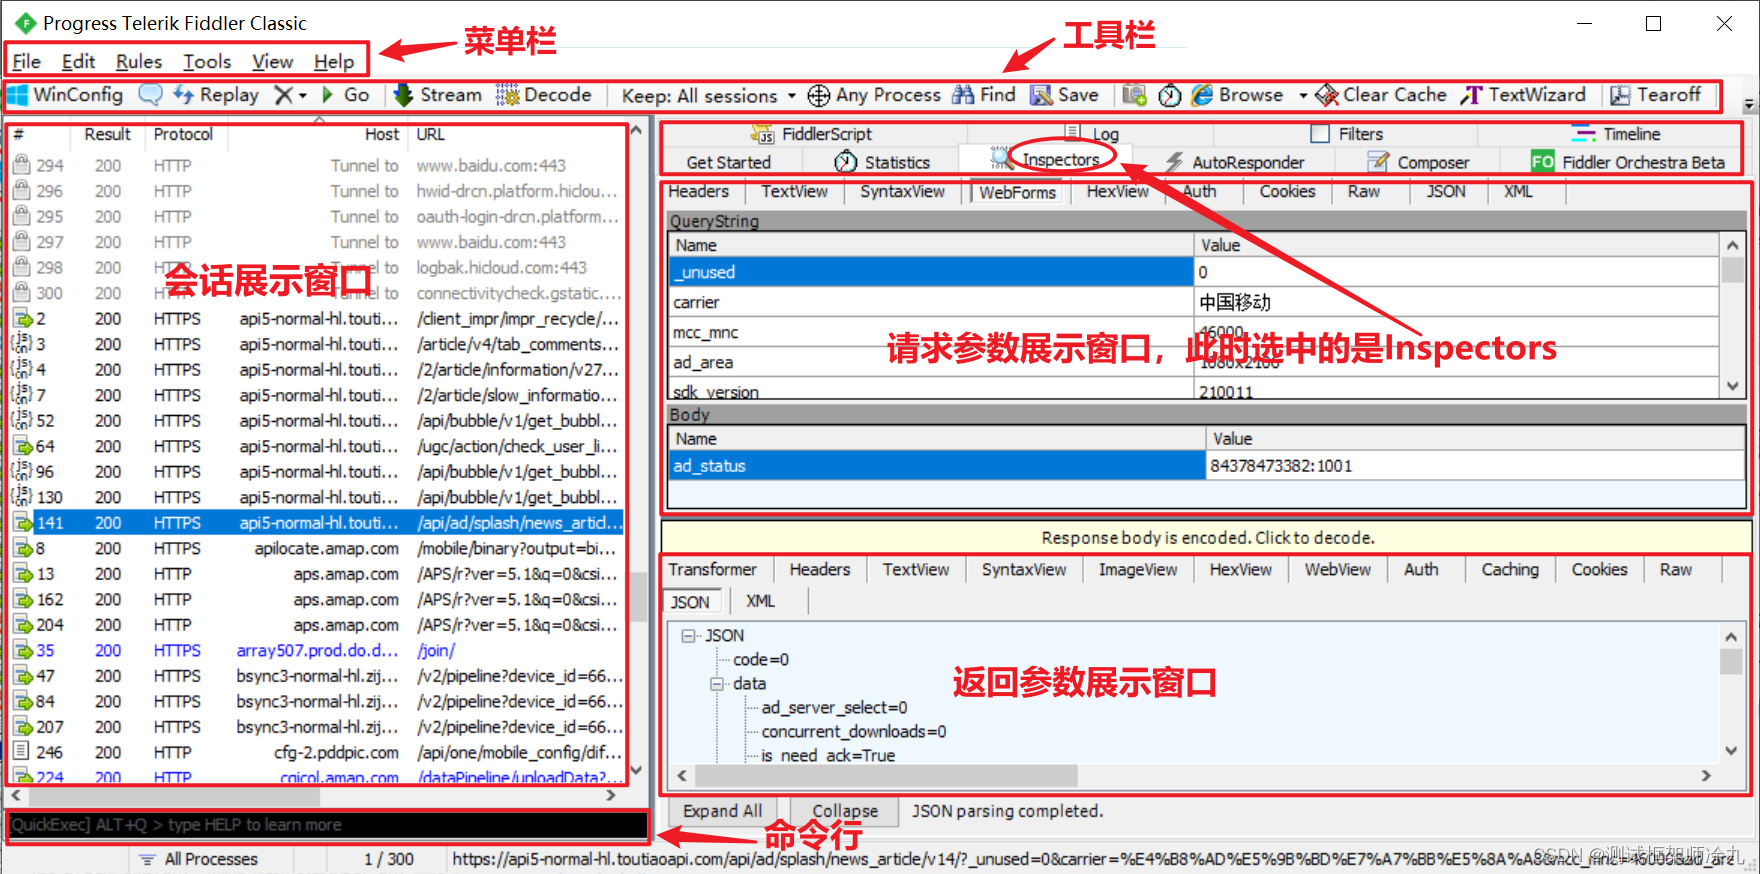Toggle the Filters tab checkbox
Image resolution: width=1760 pixels, height=874 pixels.
(1320, 134)
